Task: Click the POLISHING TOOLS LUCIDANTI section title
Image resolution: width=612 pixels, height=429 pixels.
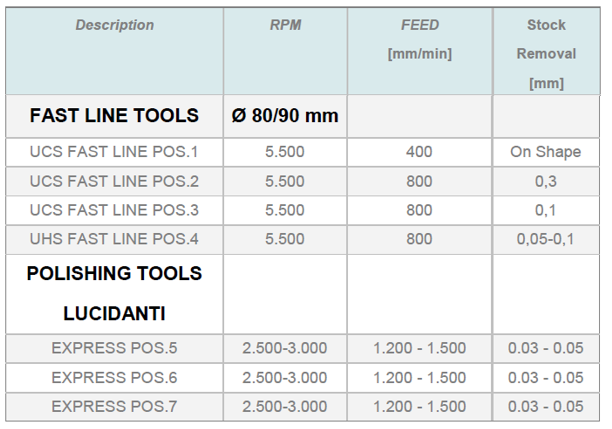Action: (x=114, y=294)
